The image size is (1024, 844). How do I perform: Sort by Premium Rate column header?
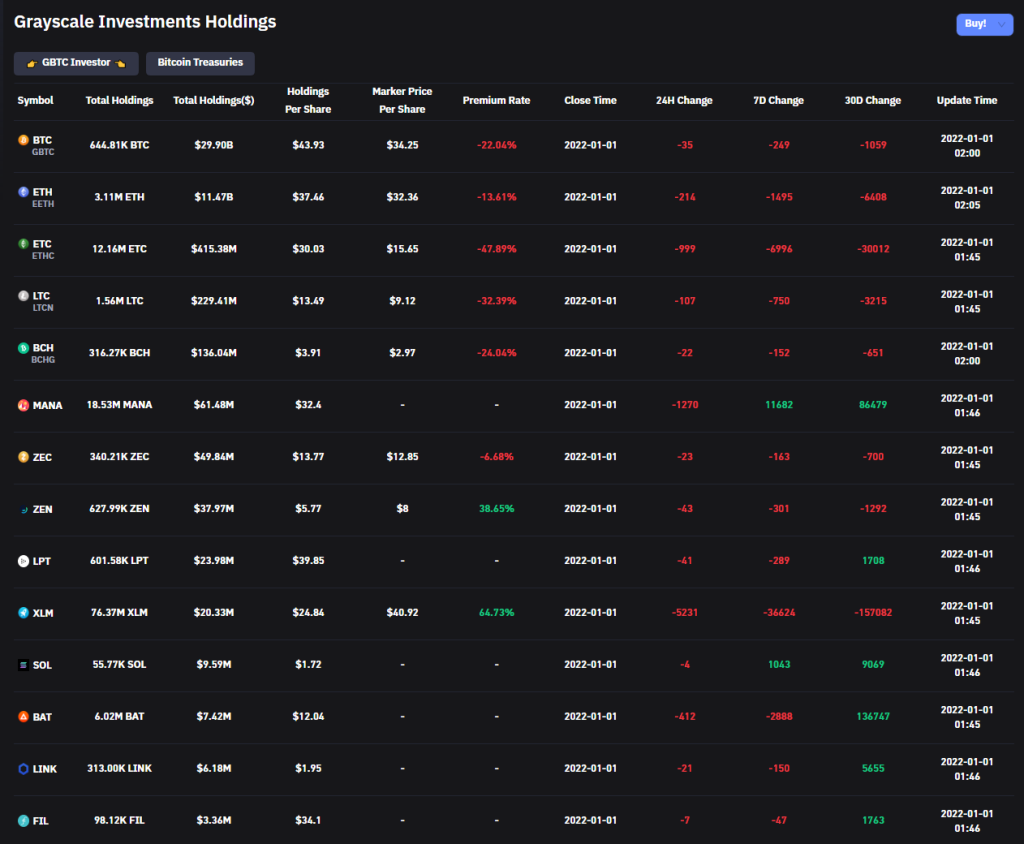tap(496, 101)
